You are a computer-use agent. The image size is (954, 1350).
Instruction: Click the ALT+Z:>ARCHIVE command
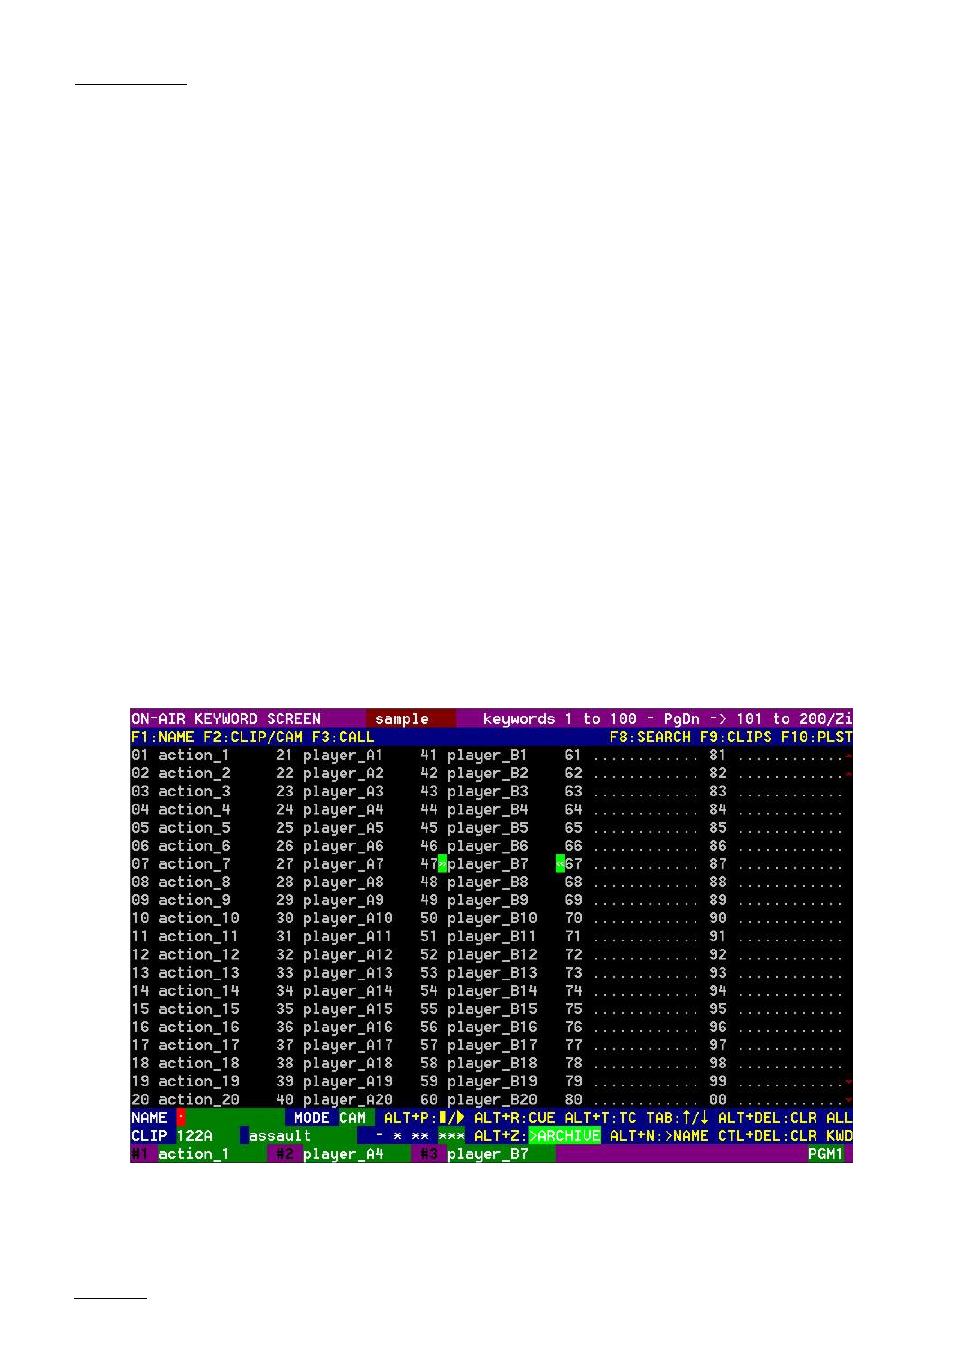537,1136
